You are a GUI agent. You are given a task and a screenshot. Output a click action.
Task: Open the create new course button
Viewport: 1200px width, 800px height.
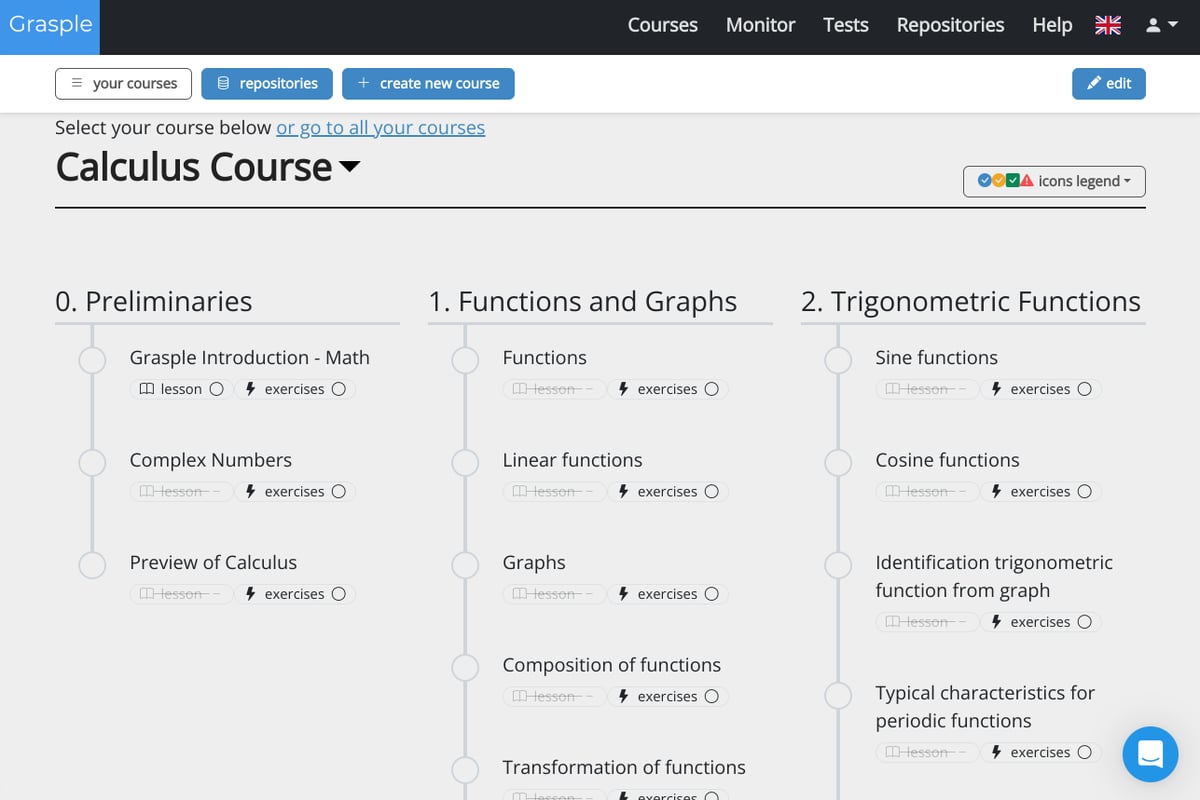point(428,84)
